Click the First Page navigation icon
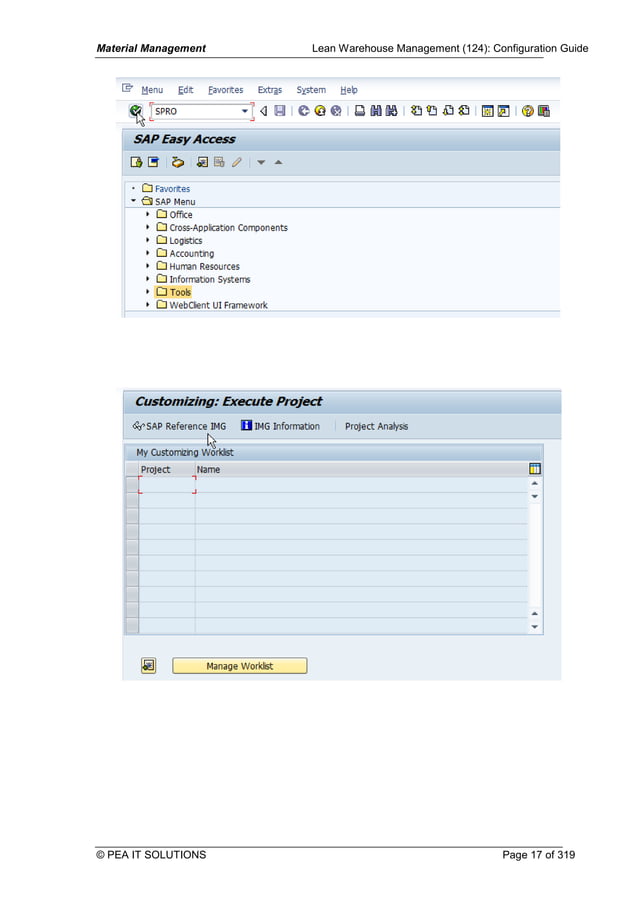The height and width of the screenshot is (903, 638). [416, 111]
